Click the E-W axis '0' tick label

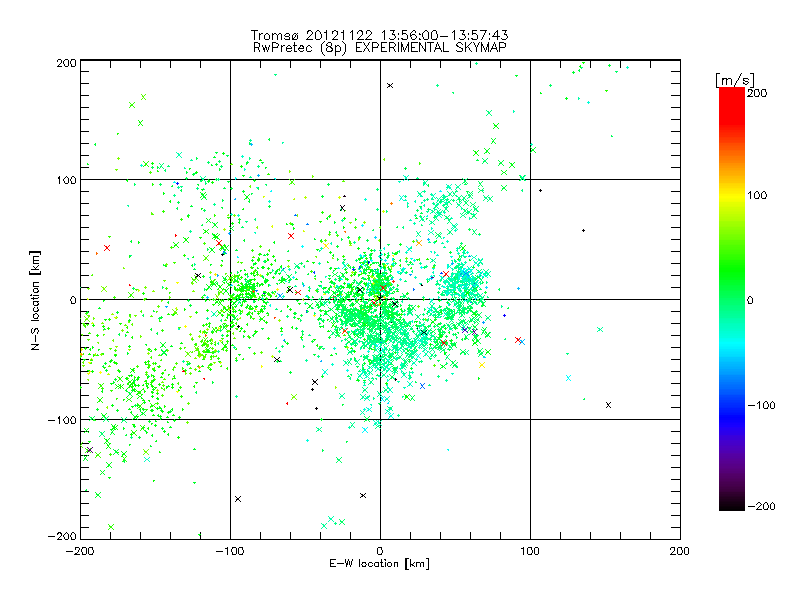tap(380, 552)
